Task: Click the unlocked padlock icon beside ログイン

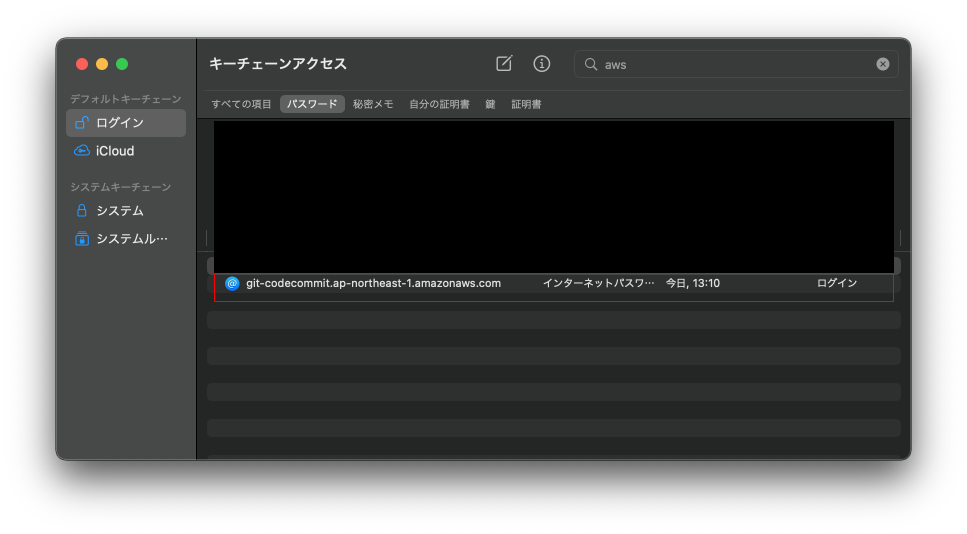Action: [x=81, y=123]
